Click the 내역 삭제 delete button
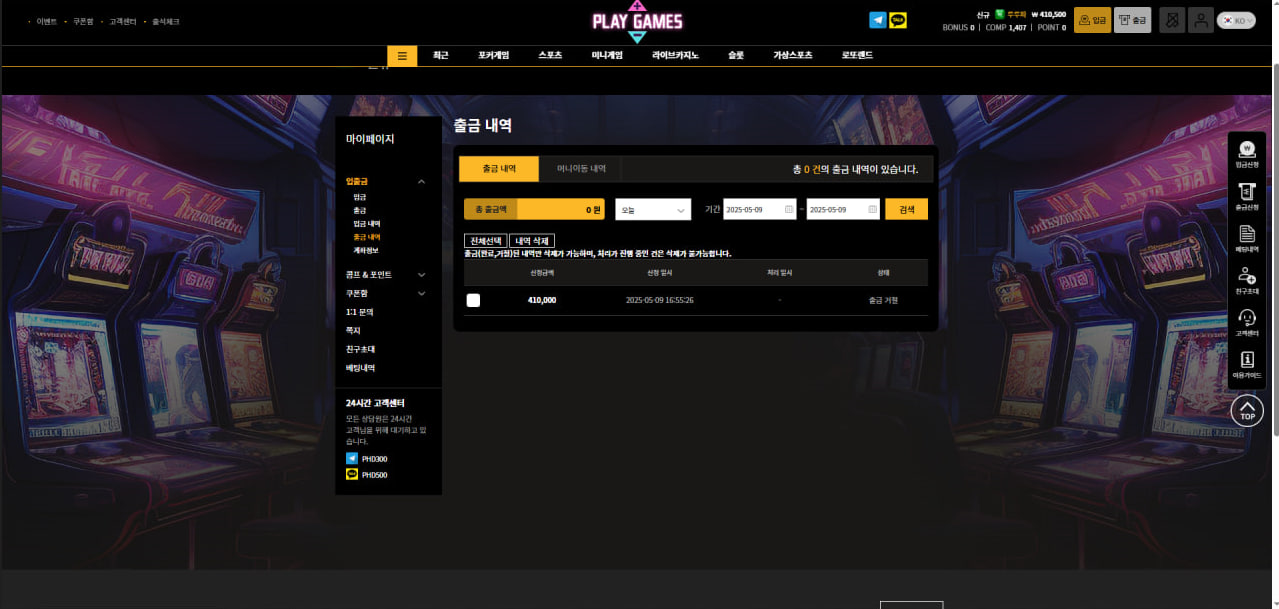The width and height of the screenshot is (1279, 609). pyautogui.click(x=532, y=241)
